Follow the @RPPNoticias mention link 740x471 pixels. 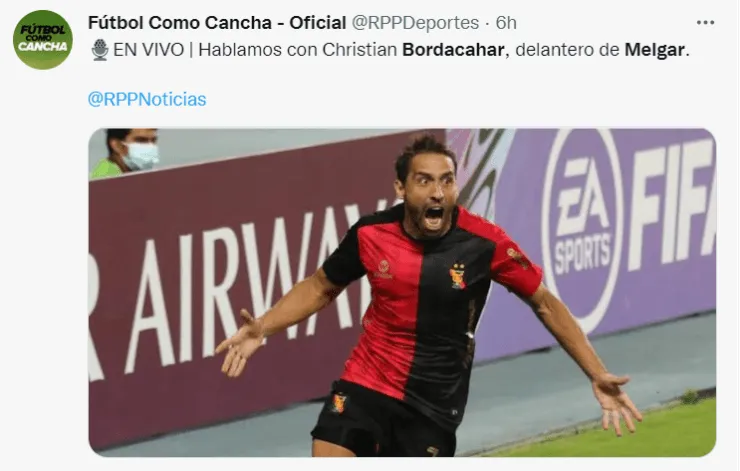click(147, 99)
